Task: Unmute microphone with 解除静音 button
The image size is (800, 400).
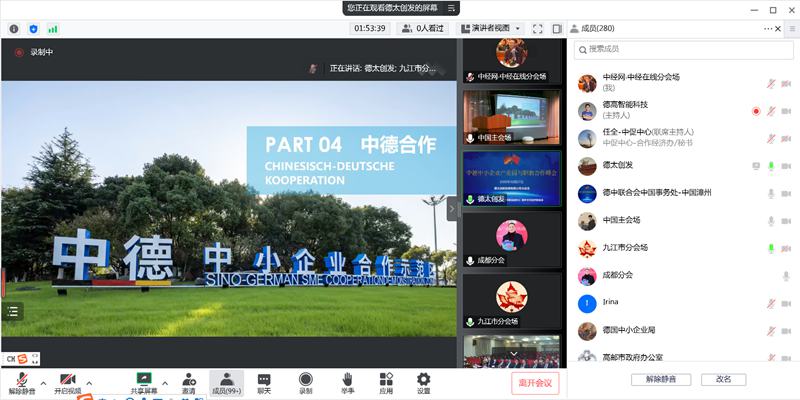Action: (x=22, y=384)
